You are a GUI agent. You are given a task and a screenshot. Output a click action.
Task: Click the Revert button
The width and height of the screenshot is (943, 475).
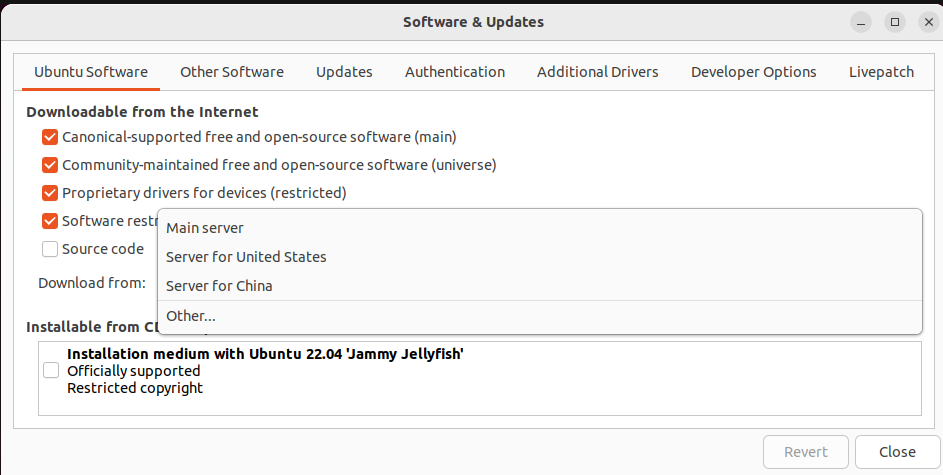point(806,452)
